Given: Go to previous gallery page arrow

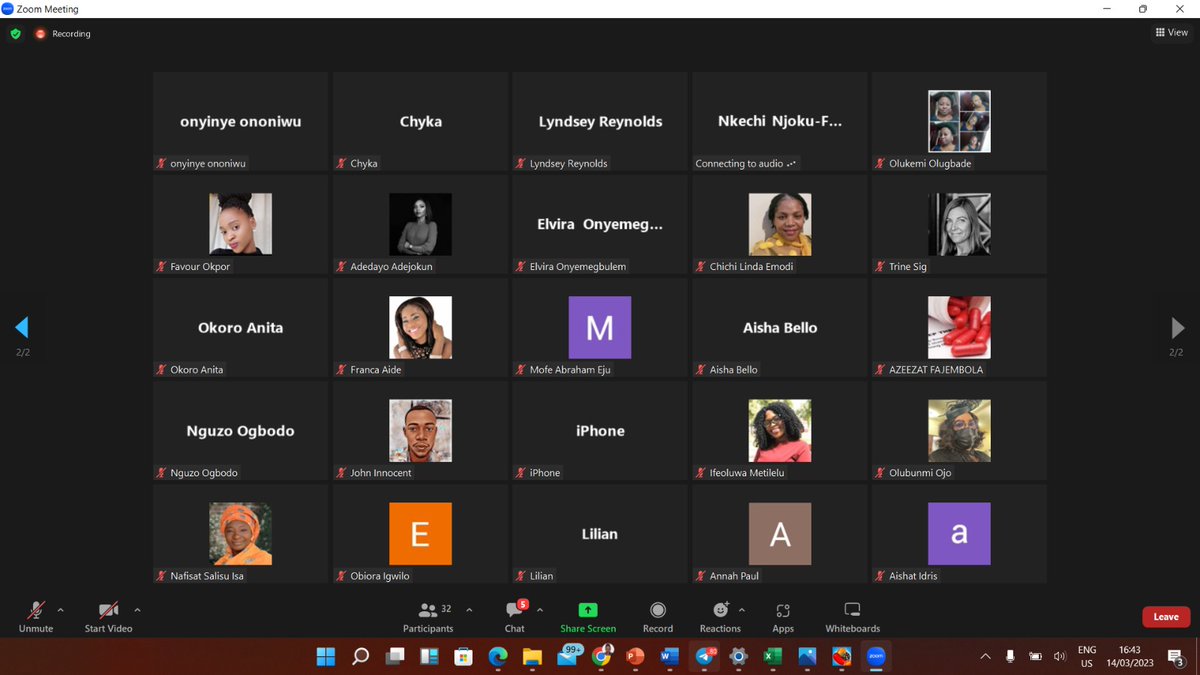Looking at the screenshot, I should (21, 328).
